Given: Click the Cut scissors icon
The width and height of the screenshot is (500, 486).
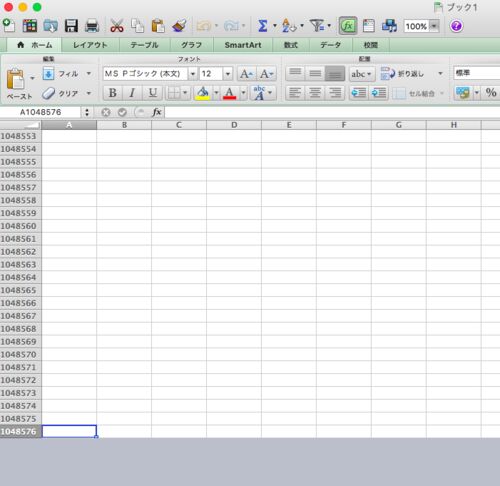Looking at the screenshot, I should (117, 26).
